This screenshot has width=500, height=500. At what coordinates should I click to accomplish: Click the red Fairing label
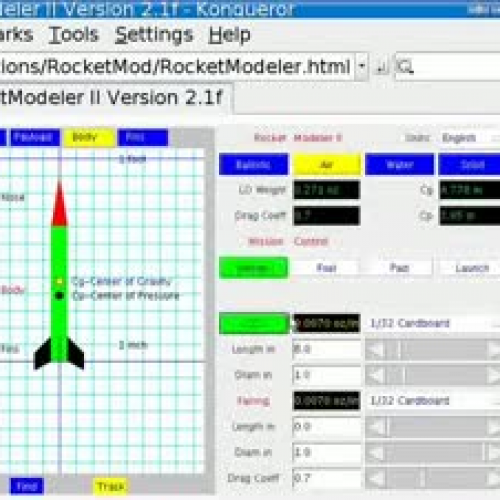[x=253, y=401]
